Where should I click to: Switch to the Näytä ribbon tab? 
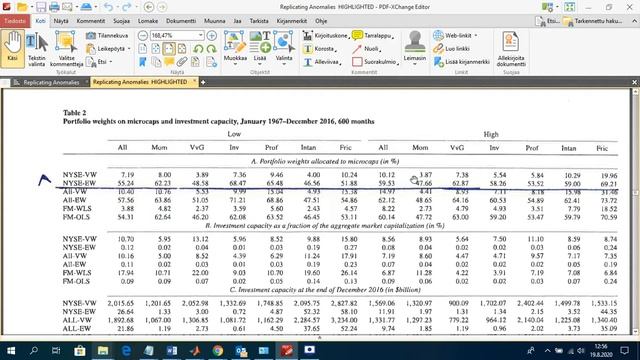61,21
